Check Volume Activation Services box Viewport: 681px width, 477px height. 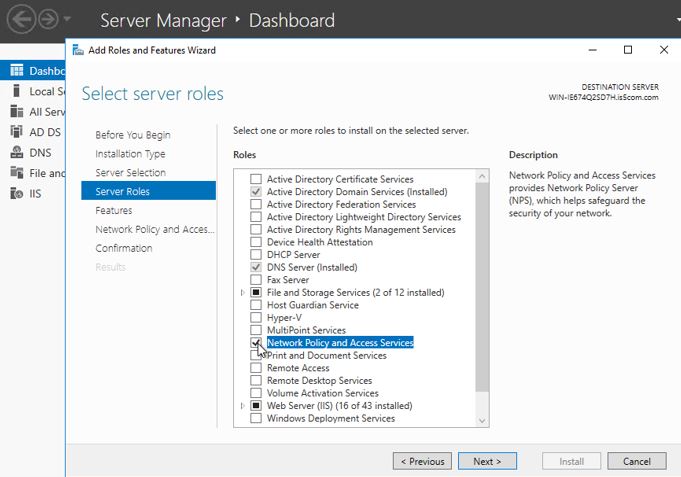(256, 393)
